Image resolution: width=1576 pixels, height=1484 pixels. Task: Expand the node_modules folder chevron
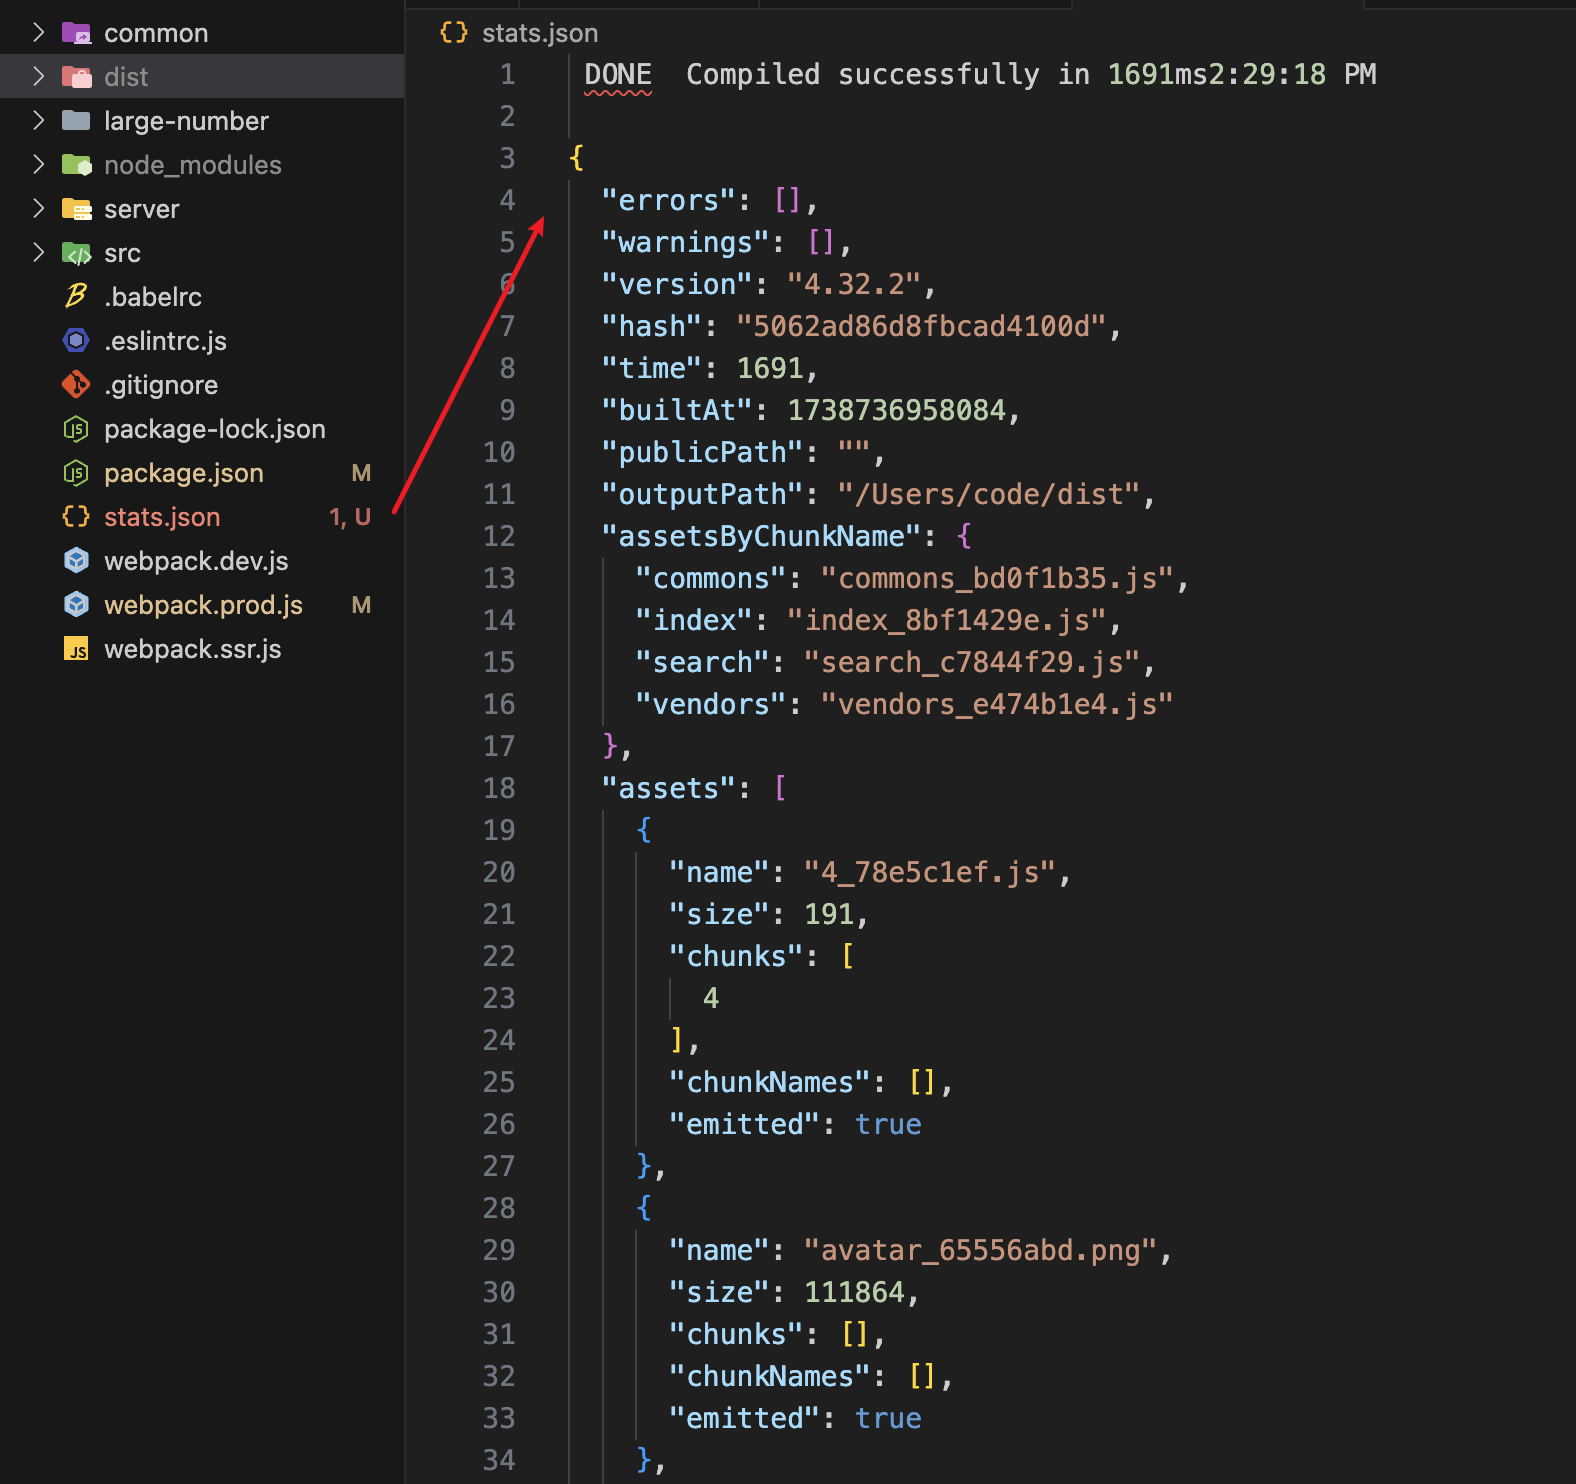tap(38, 165)
